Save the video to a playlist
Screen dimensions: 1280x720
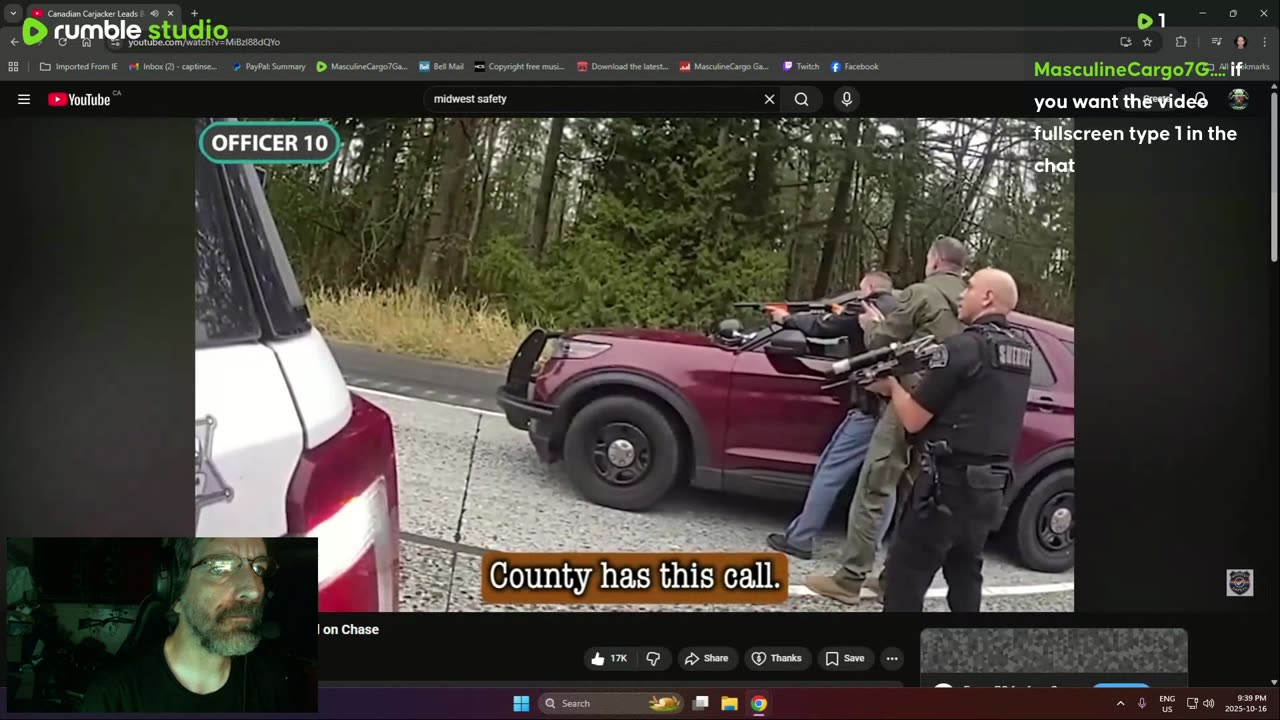845,658
